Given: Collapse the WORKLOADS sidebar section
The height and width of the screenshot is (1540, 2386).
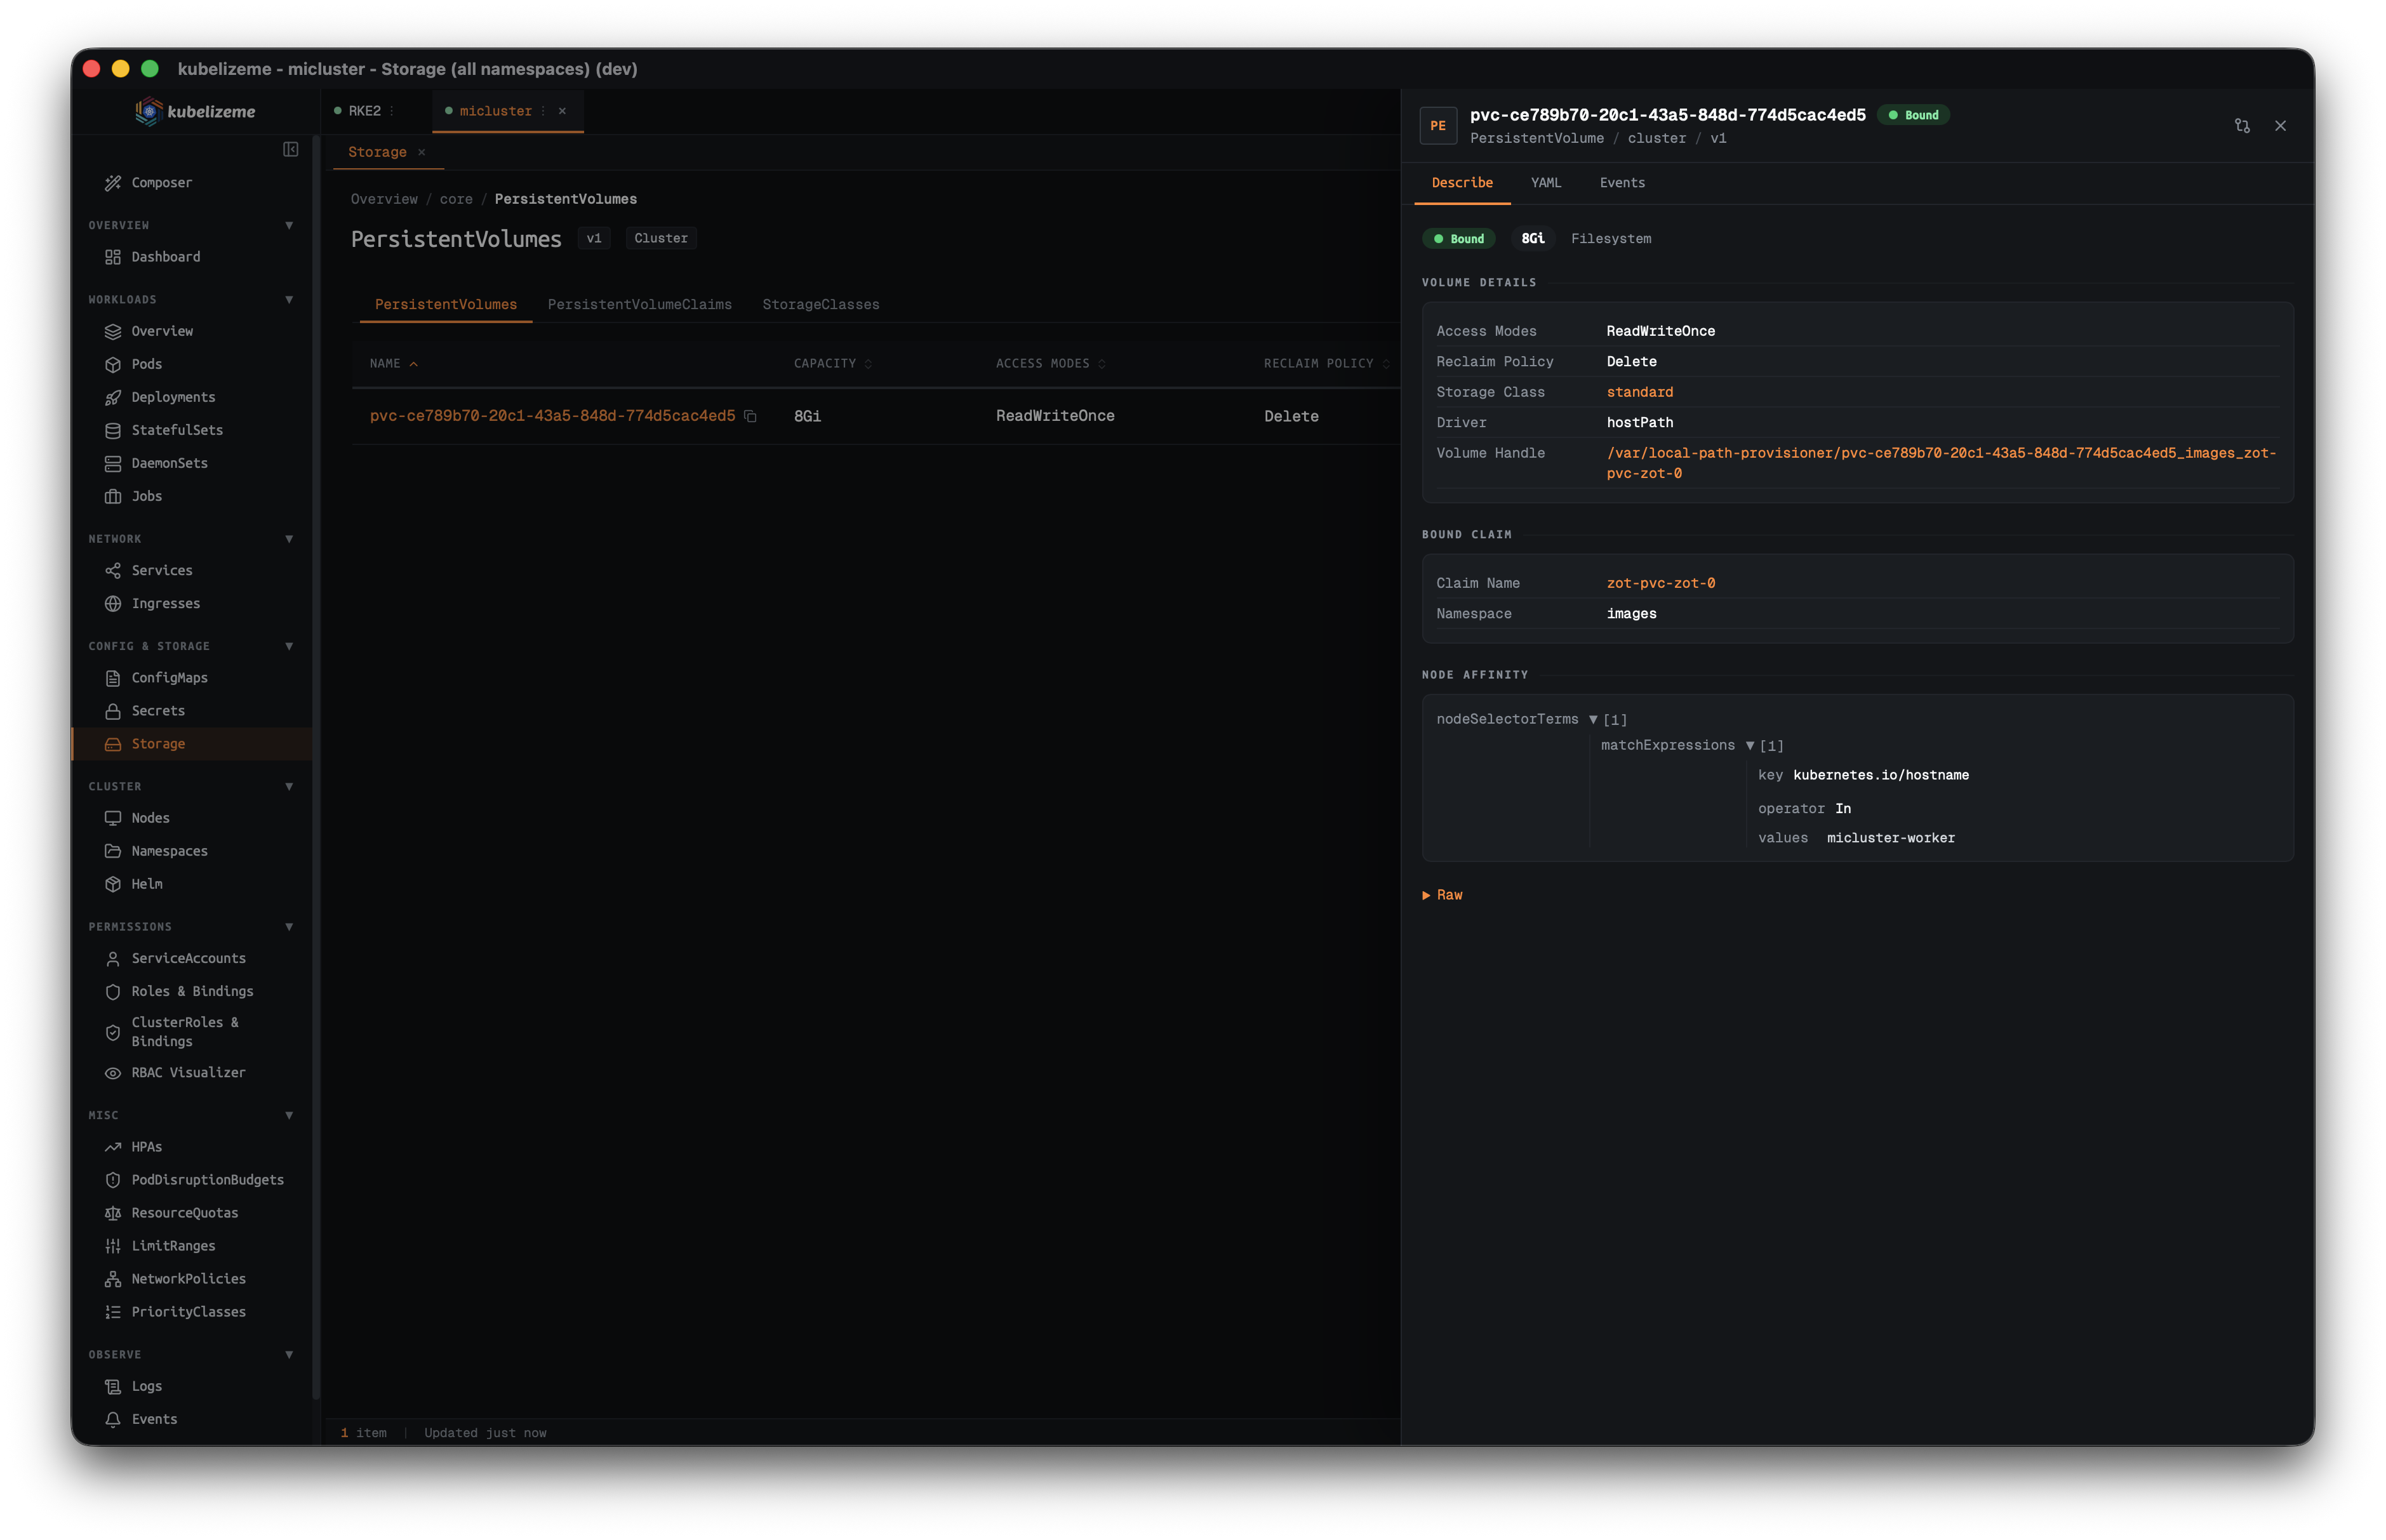Looking at the screenshot, I should pos(289,299).
